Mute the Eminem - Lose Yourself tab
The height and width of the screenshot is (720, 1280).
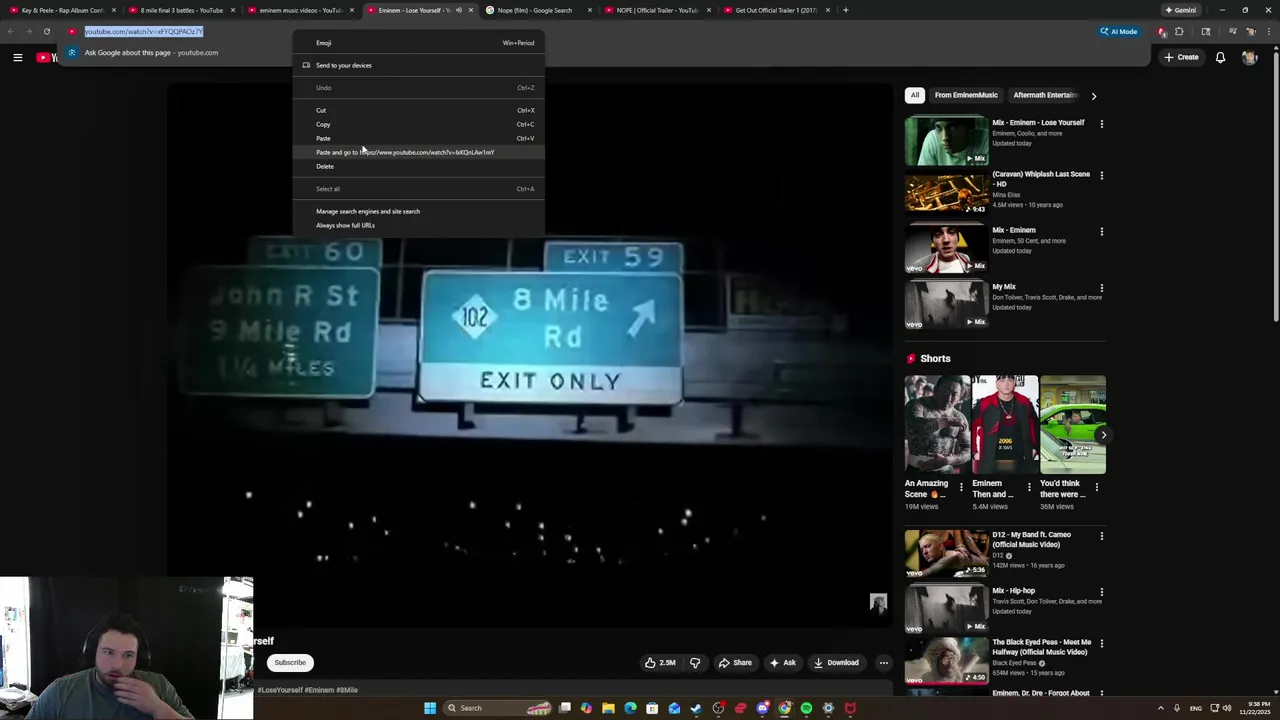pyautogui.click(x=459, y=10)
